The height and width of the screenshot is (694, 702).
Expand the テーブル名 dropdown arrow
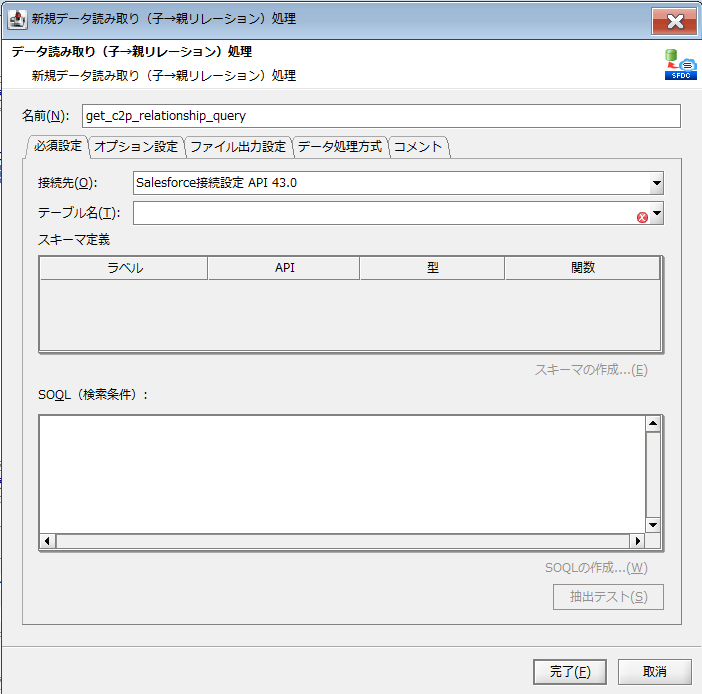click(x=656, y=213)
